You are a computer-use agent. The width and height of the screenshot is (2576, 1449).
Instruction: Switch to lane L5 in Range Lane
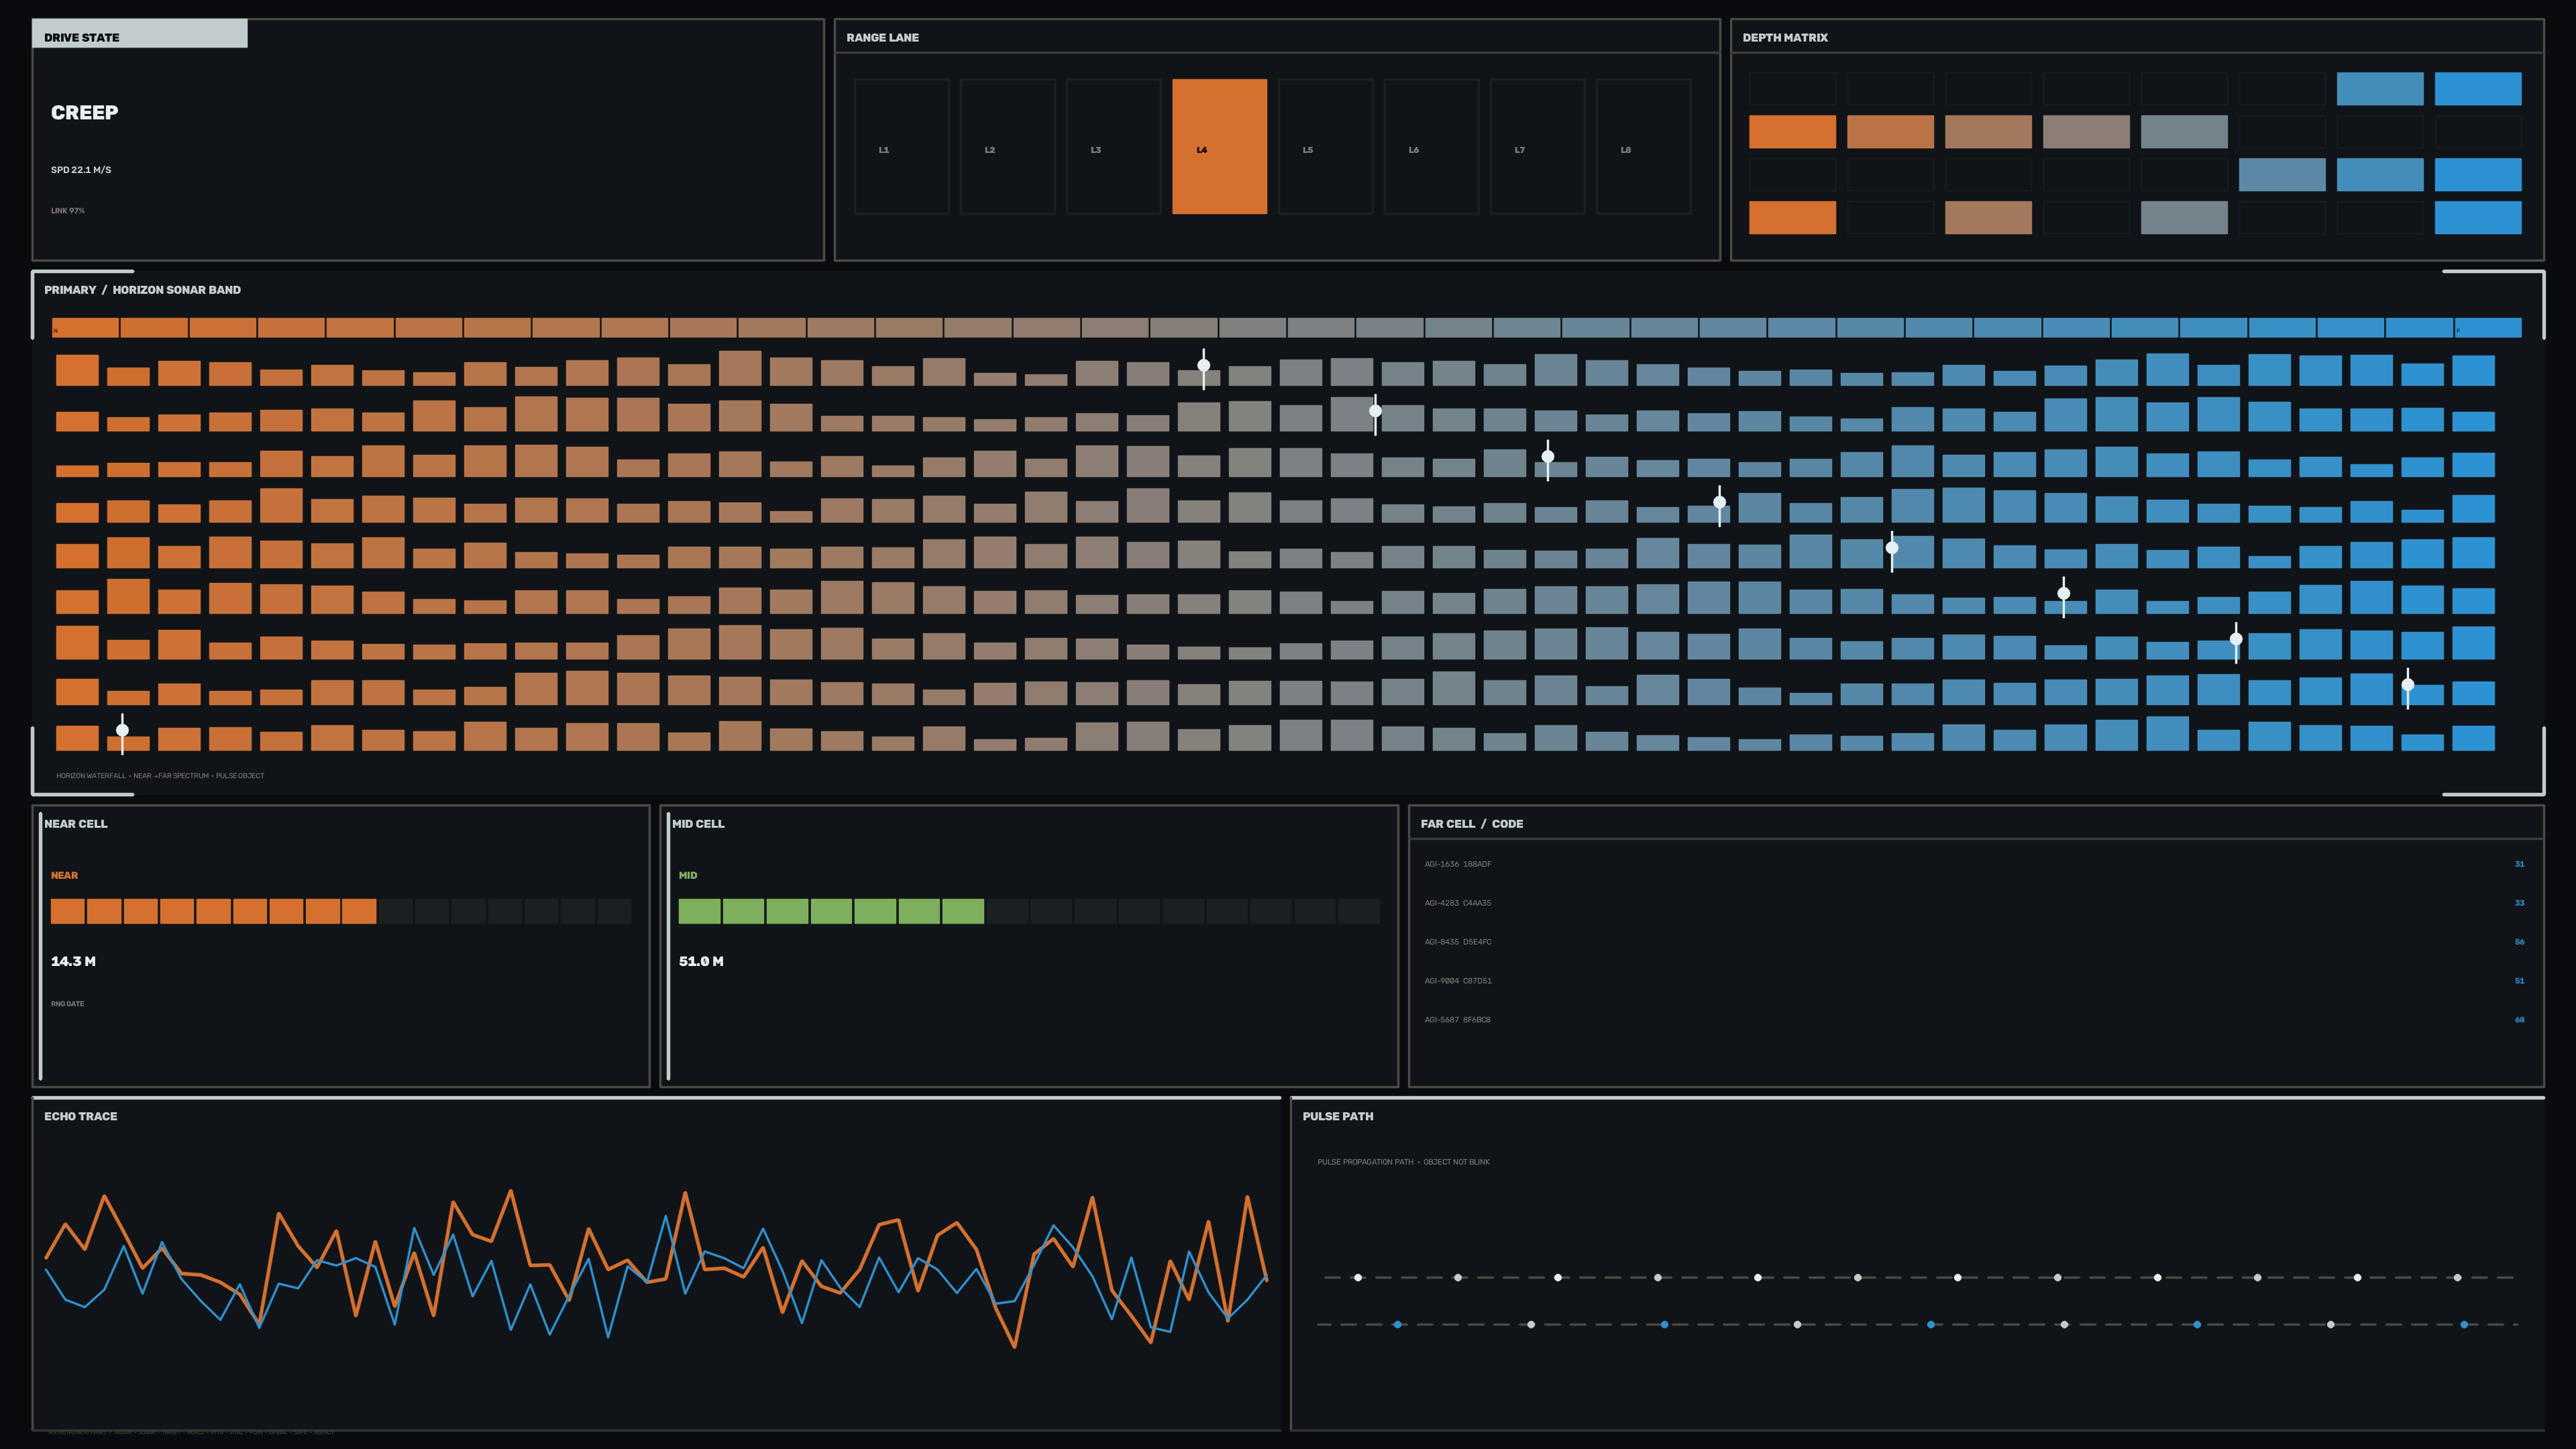point(1325,146)
